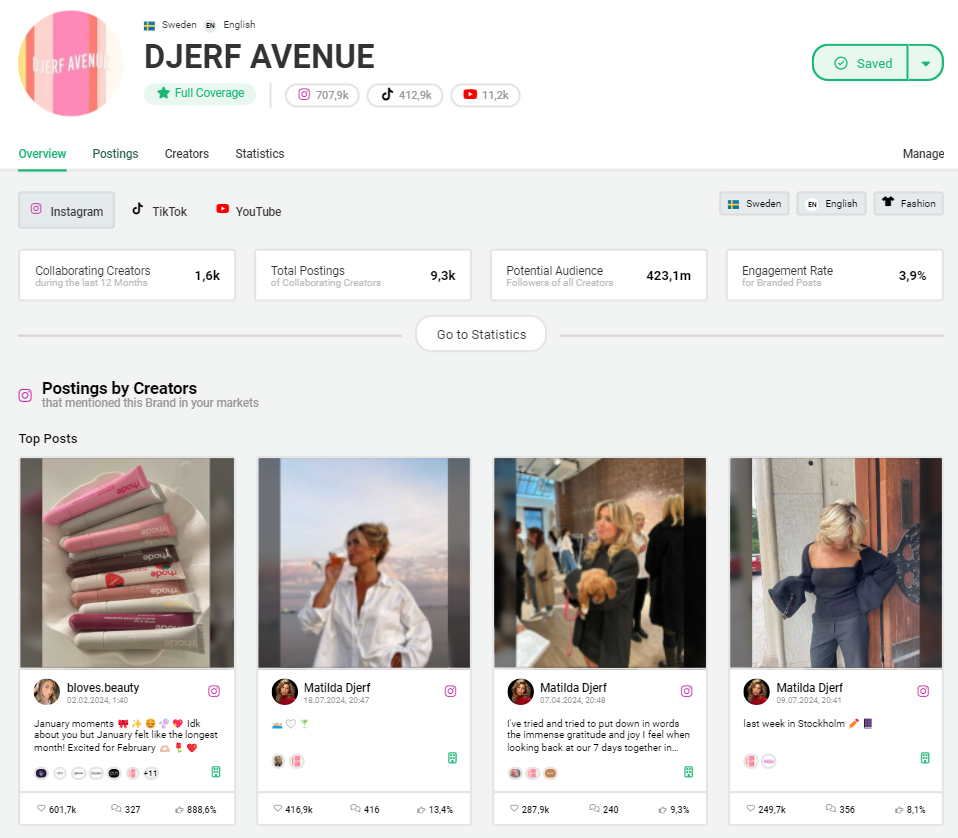Select the Instagram platform toggle
This screenshot has height=838, width=958.
pos(66,210)
